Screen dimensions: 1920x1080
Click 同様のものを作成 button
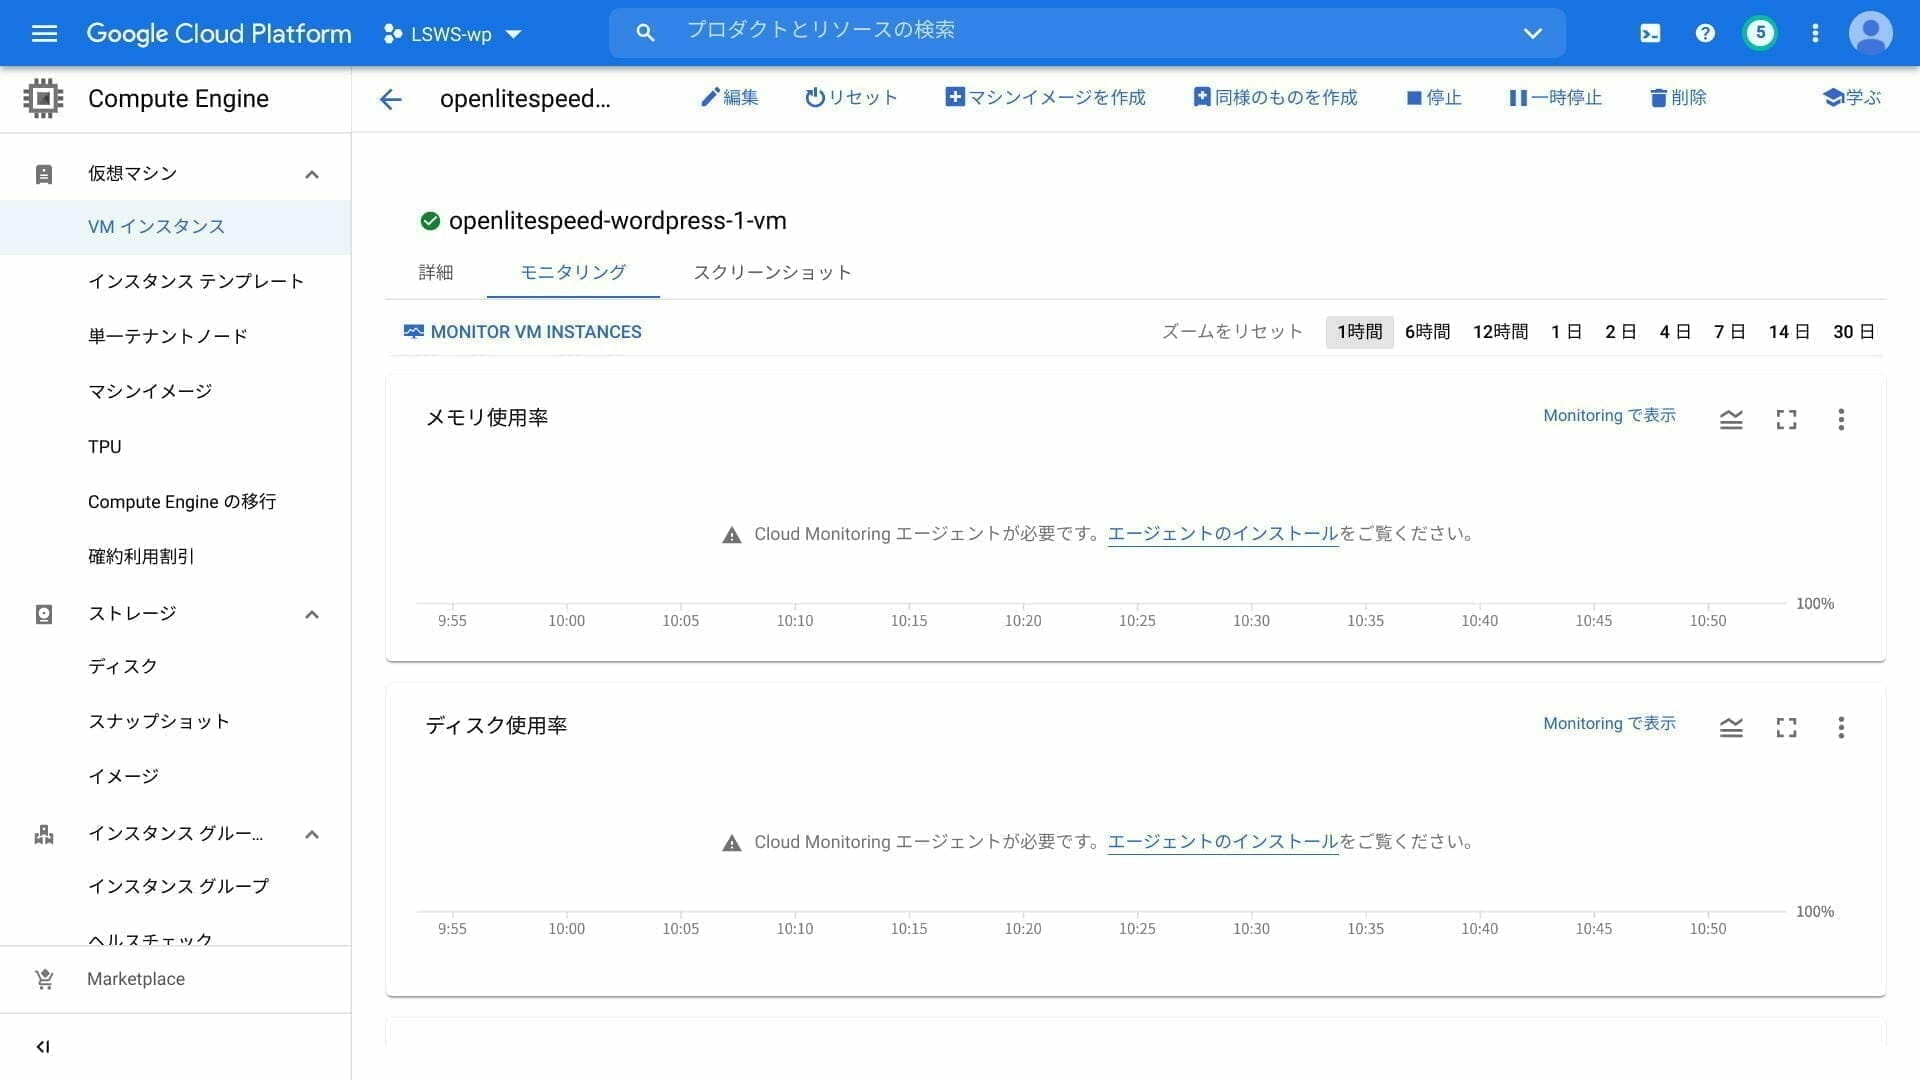pyautogui.click(x=1275, y=97)
